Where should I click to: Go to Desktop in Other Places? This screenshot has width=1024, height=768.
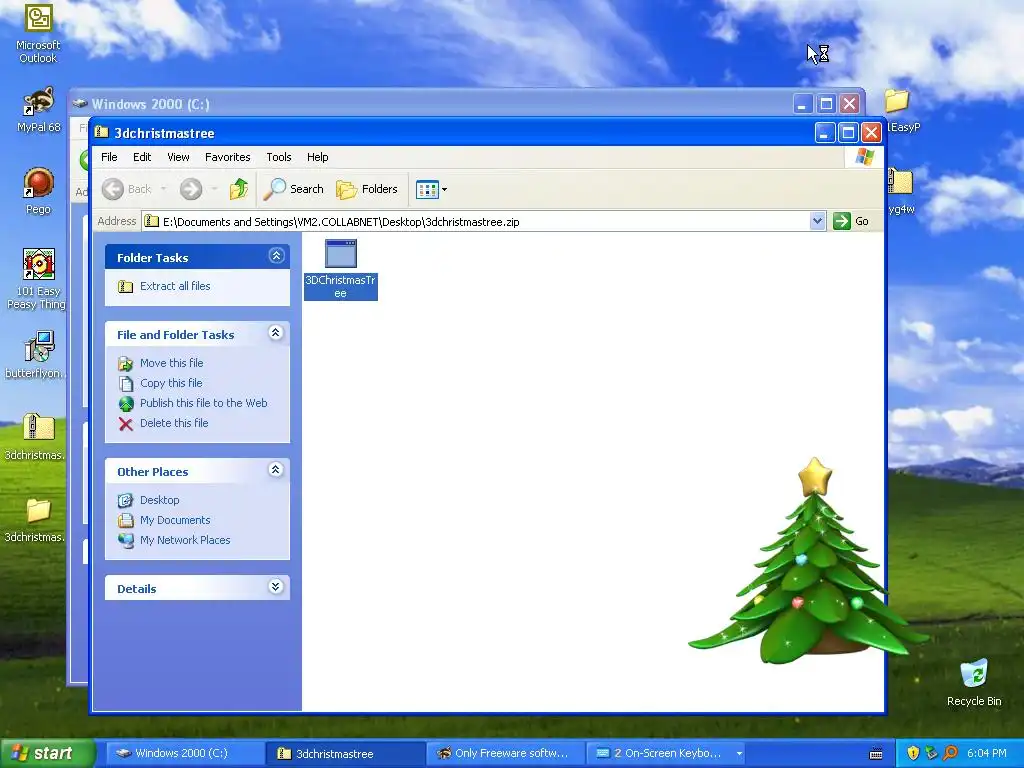click(x=159, y=500)
